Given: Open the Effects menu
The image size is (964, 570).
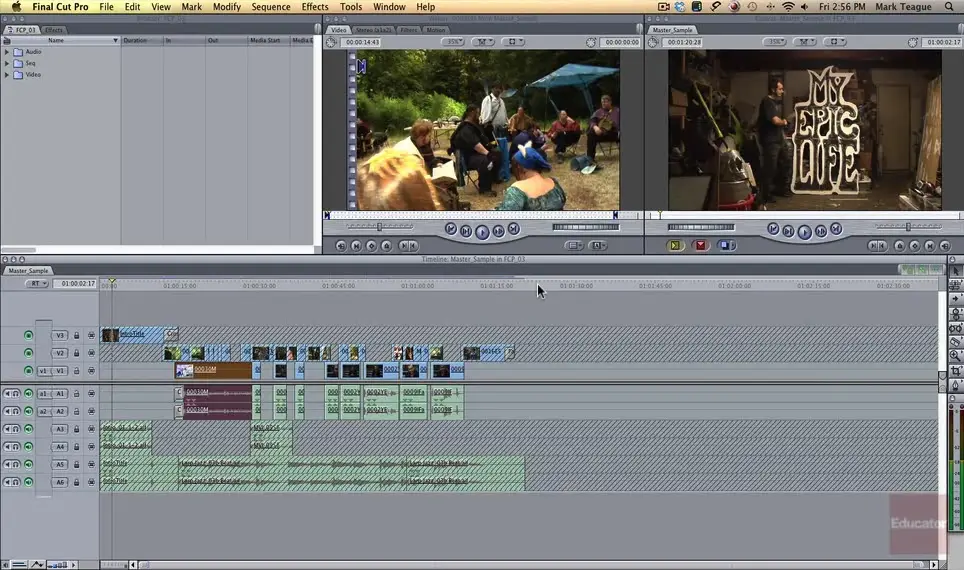Looking at the screenshot, I should 315,7.
